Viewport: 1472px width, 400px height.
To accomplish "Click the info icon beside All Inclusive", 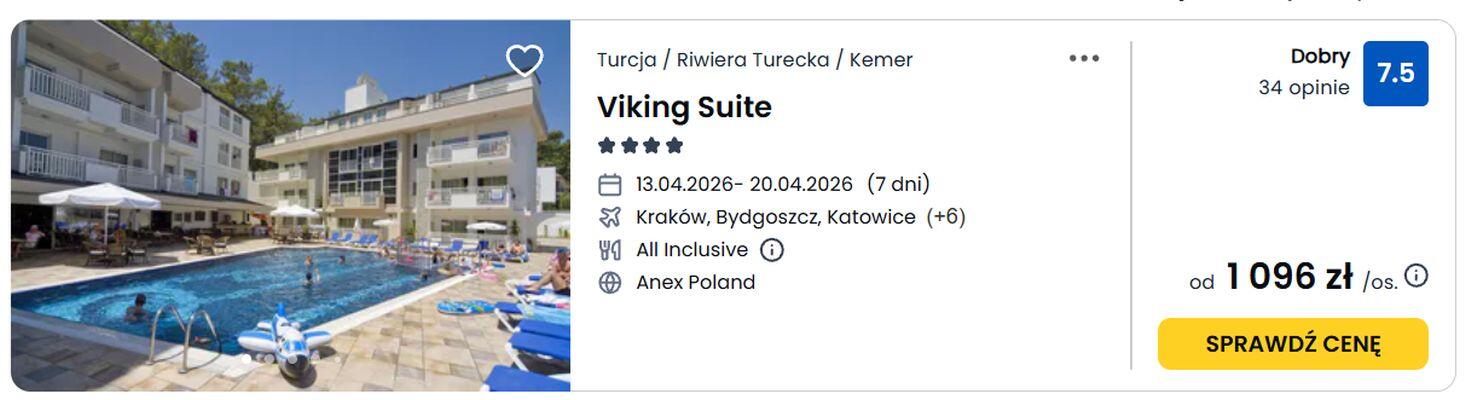I will pos(772,250).
